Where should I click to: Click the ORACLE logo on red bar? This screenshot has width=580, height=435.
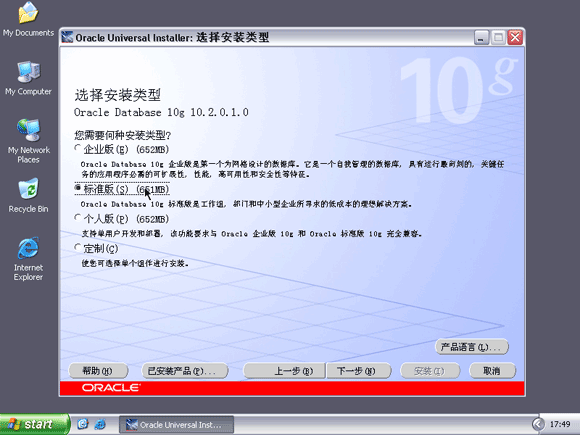tap(111, 387)
